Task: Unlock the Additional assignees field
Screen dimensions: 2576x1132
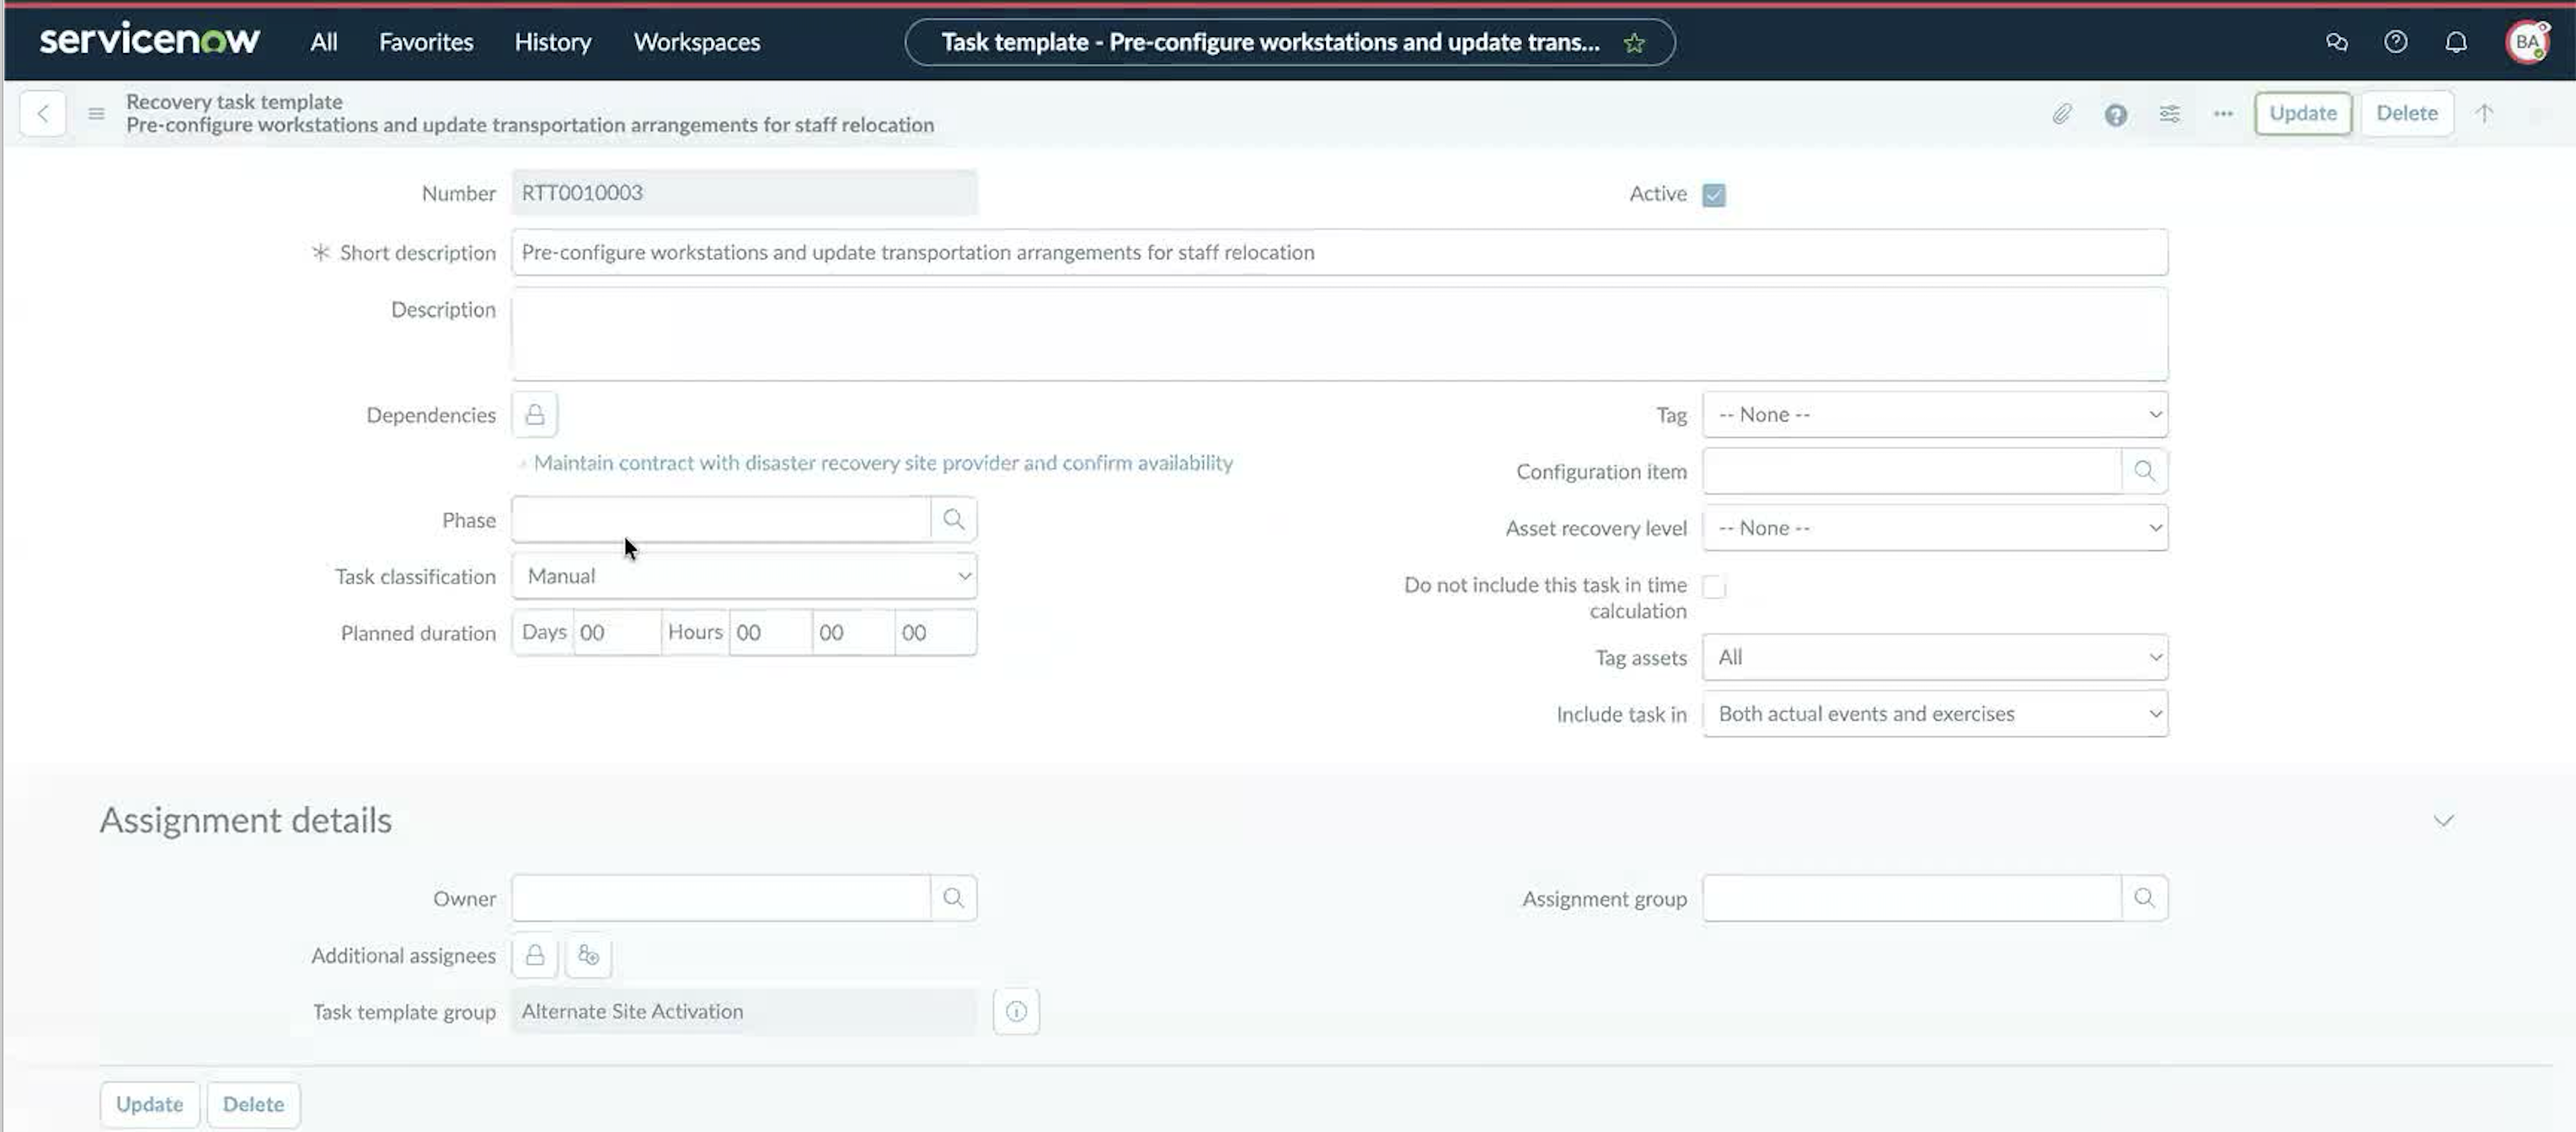Action: click(535, 955)
